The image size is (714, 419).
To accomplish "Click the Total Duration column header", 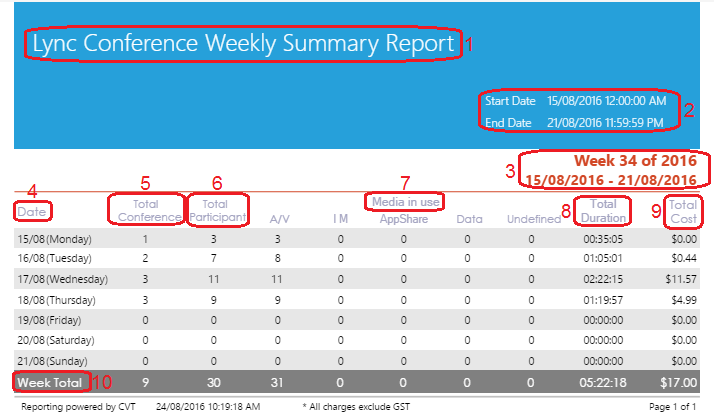I will 603,211.
